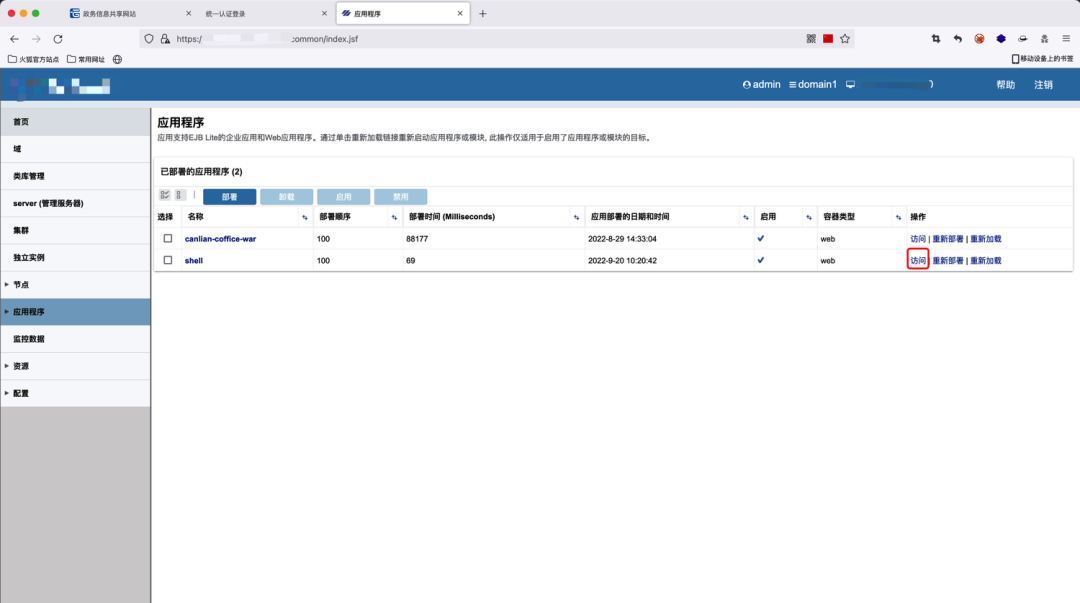Click select-all icon in table toolbar
Screen dimensions: 1080x603
[x=165, y=195]
